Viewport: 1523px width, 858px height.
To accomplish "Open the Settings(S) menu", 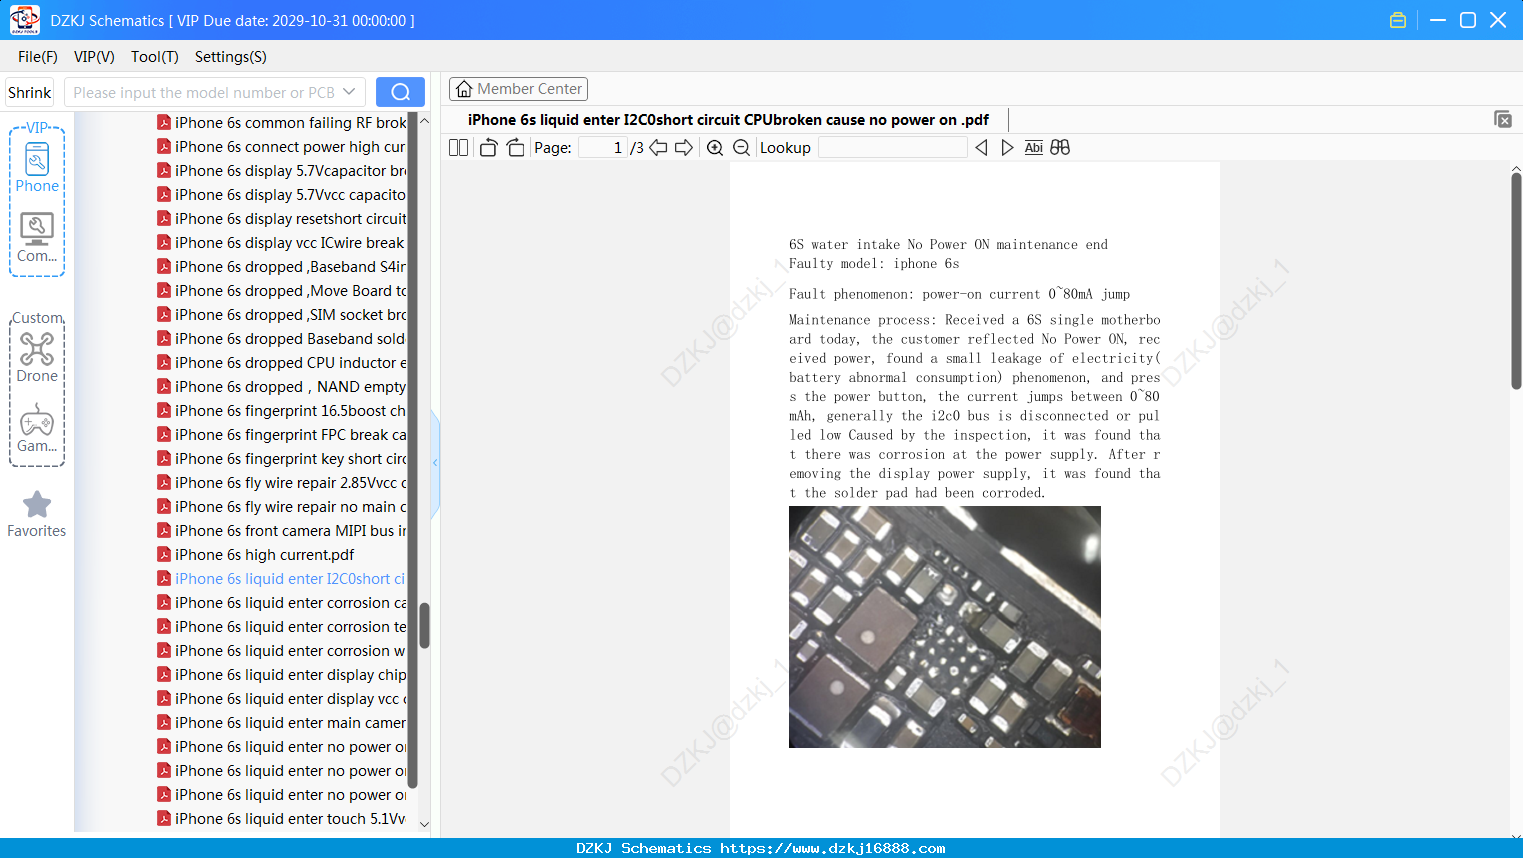I will [231, 57].
